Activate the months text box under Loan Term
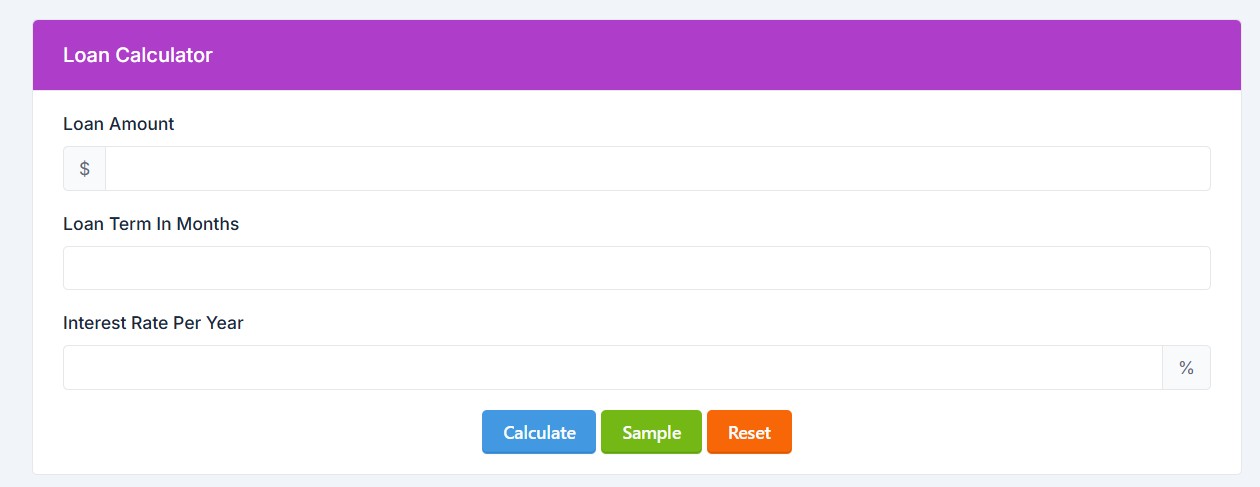This screenshot has height=487, width=1260. pyautogui.click(x=636, y=268)
